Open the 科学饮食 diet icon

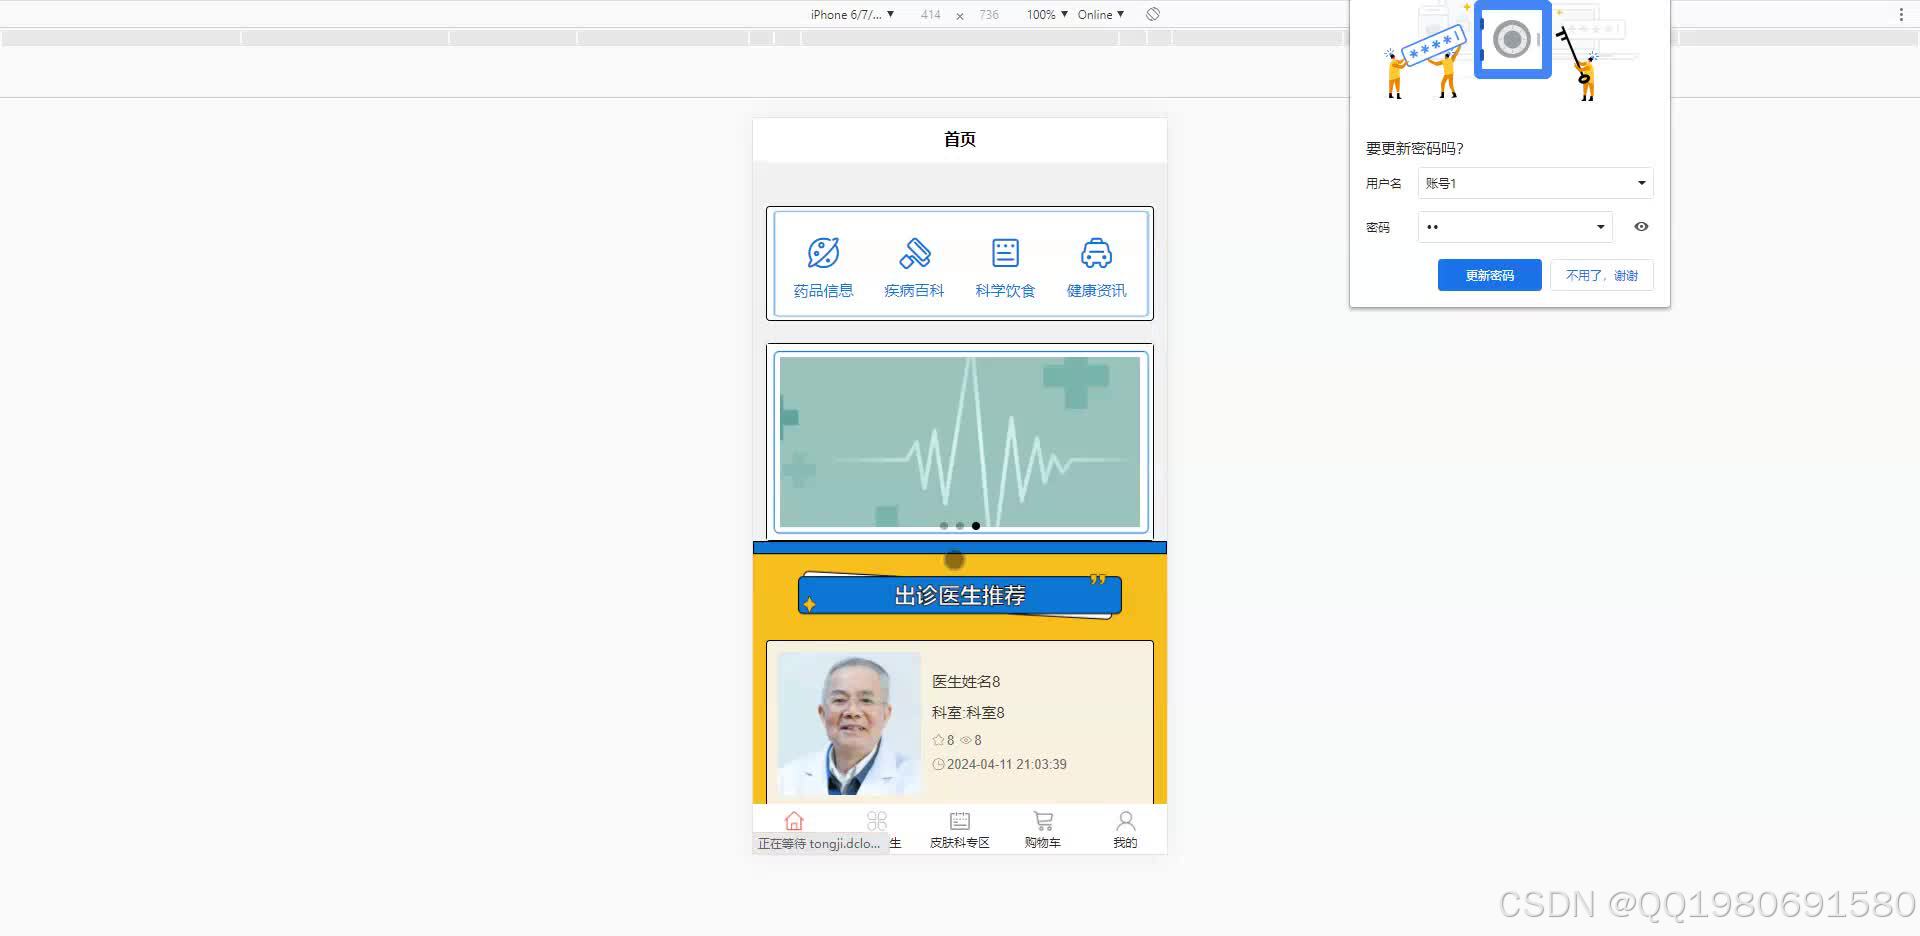pos(1005,253)
